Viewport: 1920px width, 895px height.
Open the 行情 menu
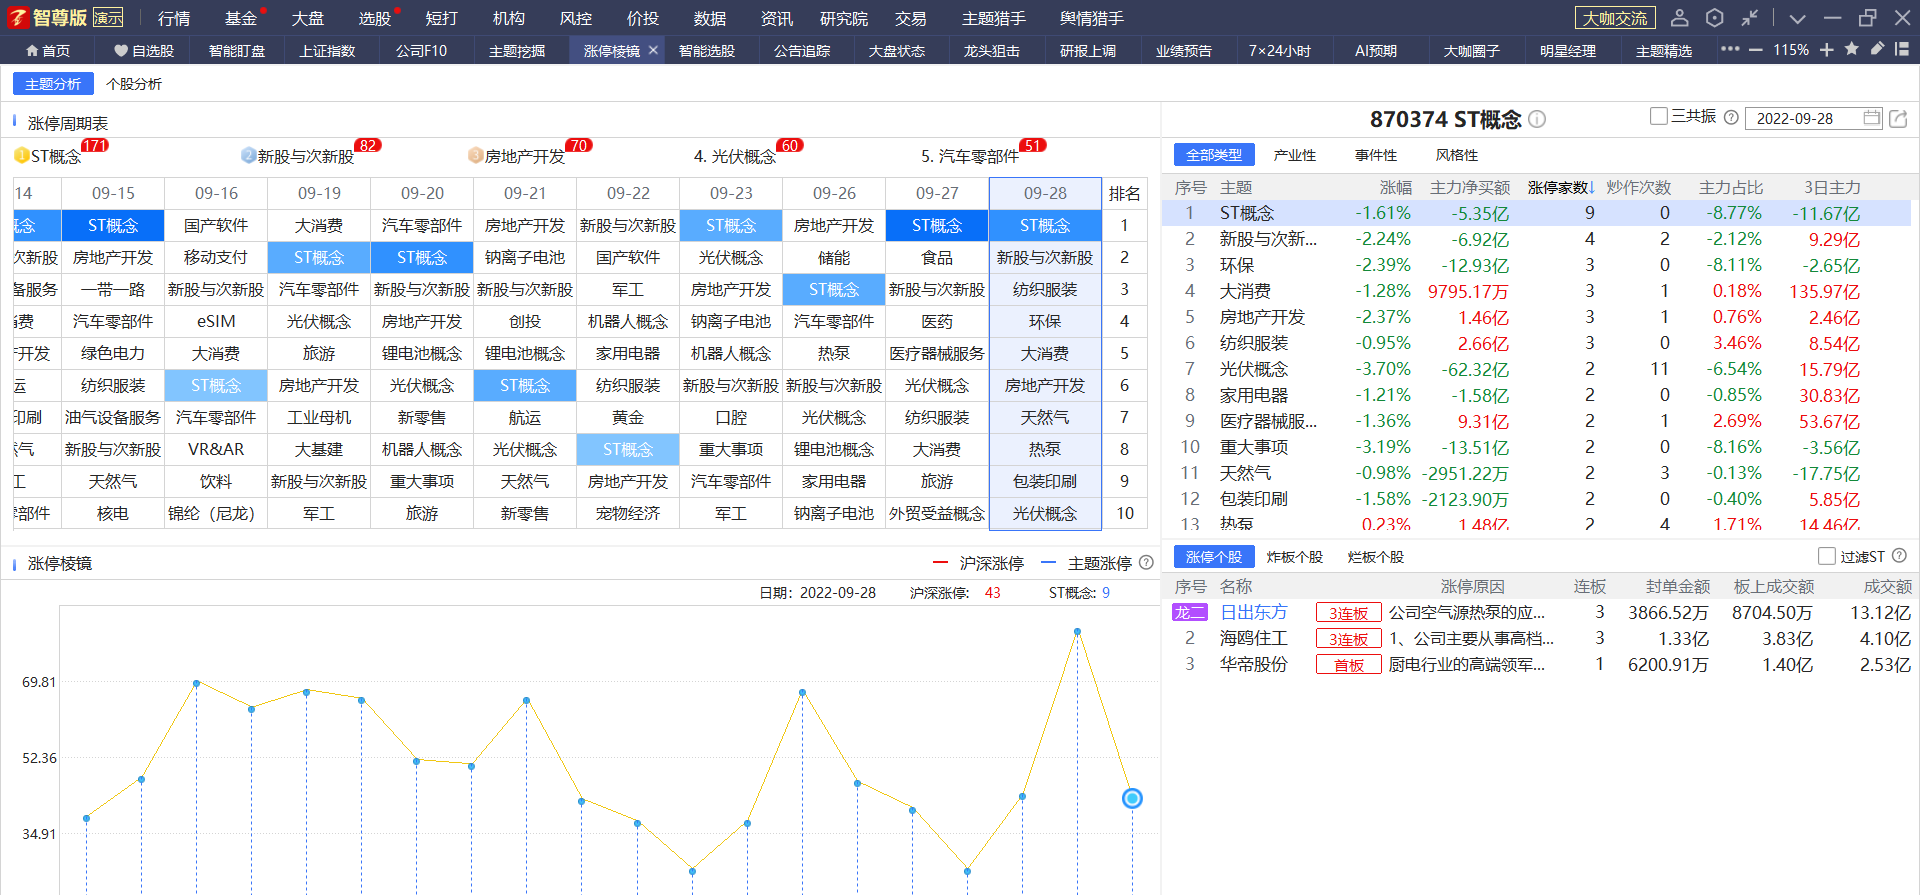point(174,19)
